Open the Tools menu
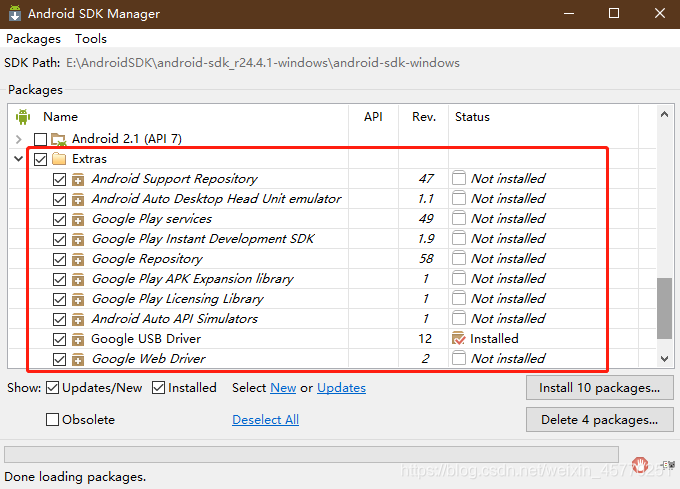The image size is (680, 489). point(91,39)
